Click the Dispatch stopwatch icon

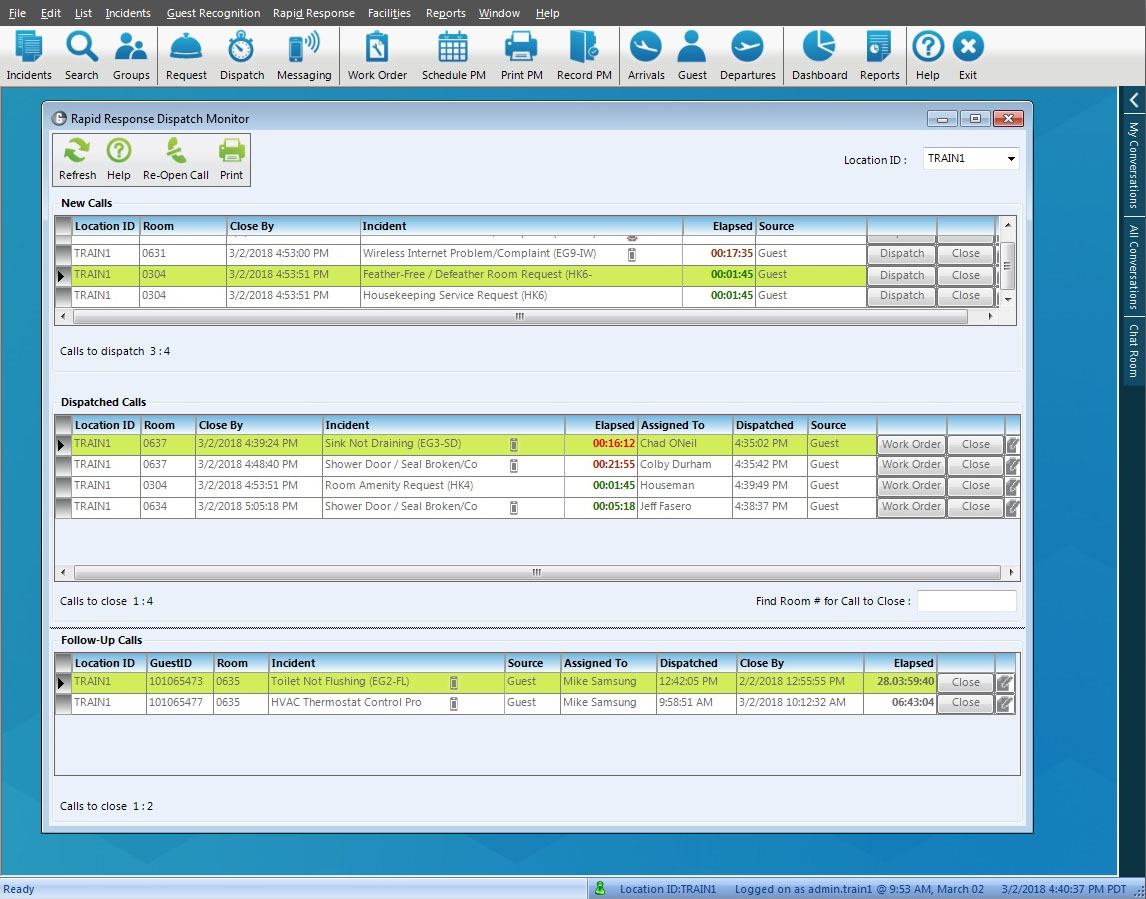tap(242, 55)
